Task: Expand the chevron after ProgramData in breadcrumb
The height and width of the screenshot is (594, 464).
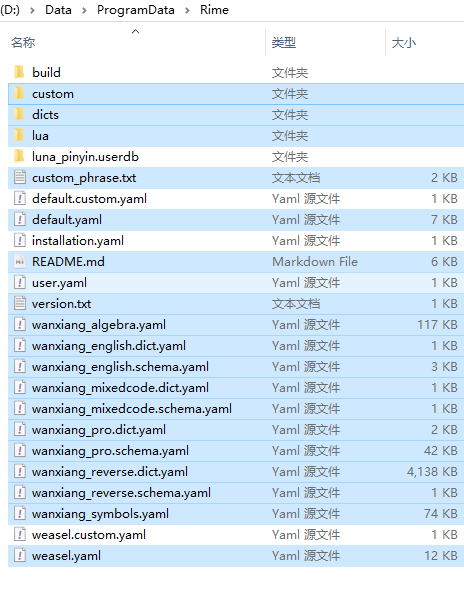Action: [x=187, y=10]
